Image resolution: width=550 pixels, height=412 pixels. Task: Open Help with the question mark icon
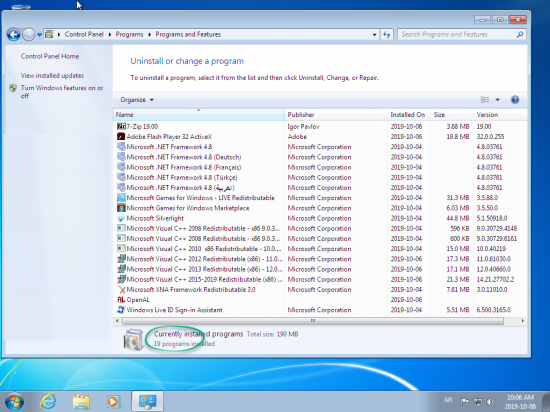pyautogui.click(x=515, y=100)
